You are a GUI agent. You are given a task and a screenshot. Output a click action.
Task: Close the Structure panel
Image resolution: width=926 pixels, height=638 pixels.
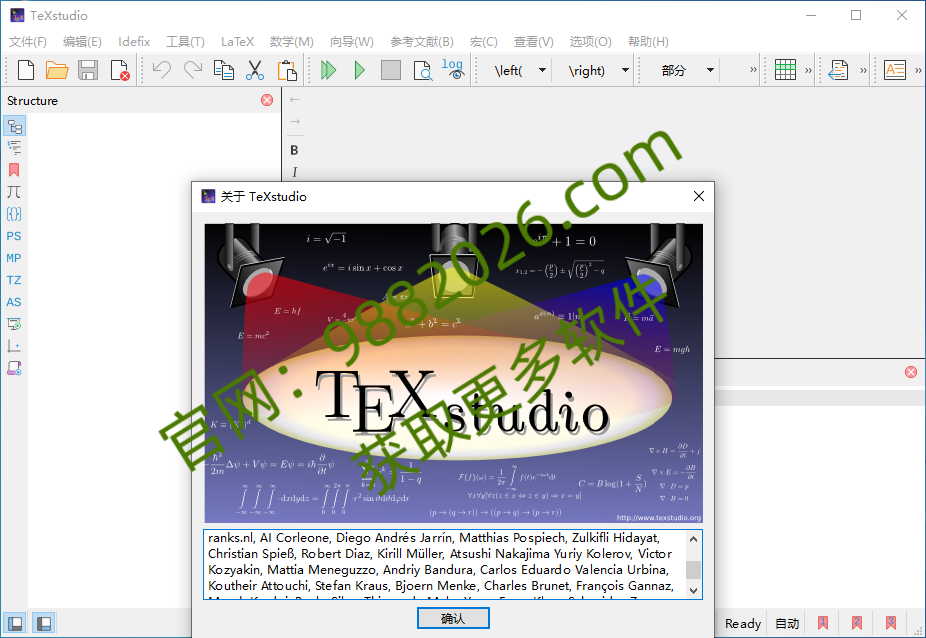click(267, 100)
